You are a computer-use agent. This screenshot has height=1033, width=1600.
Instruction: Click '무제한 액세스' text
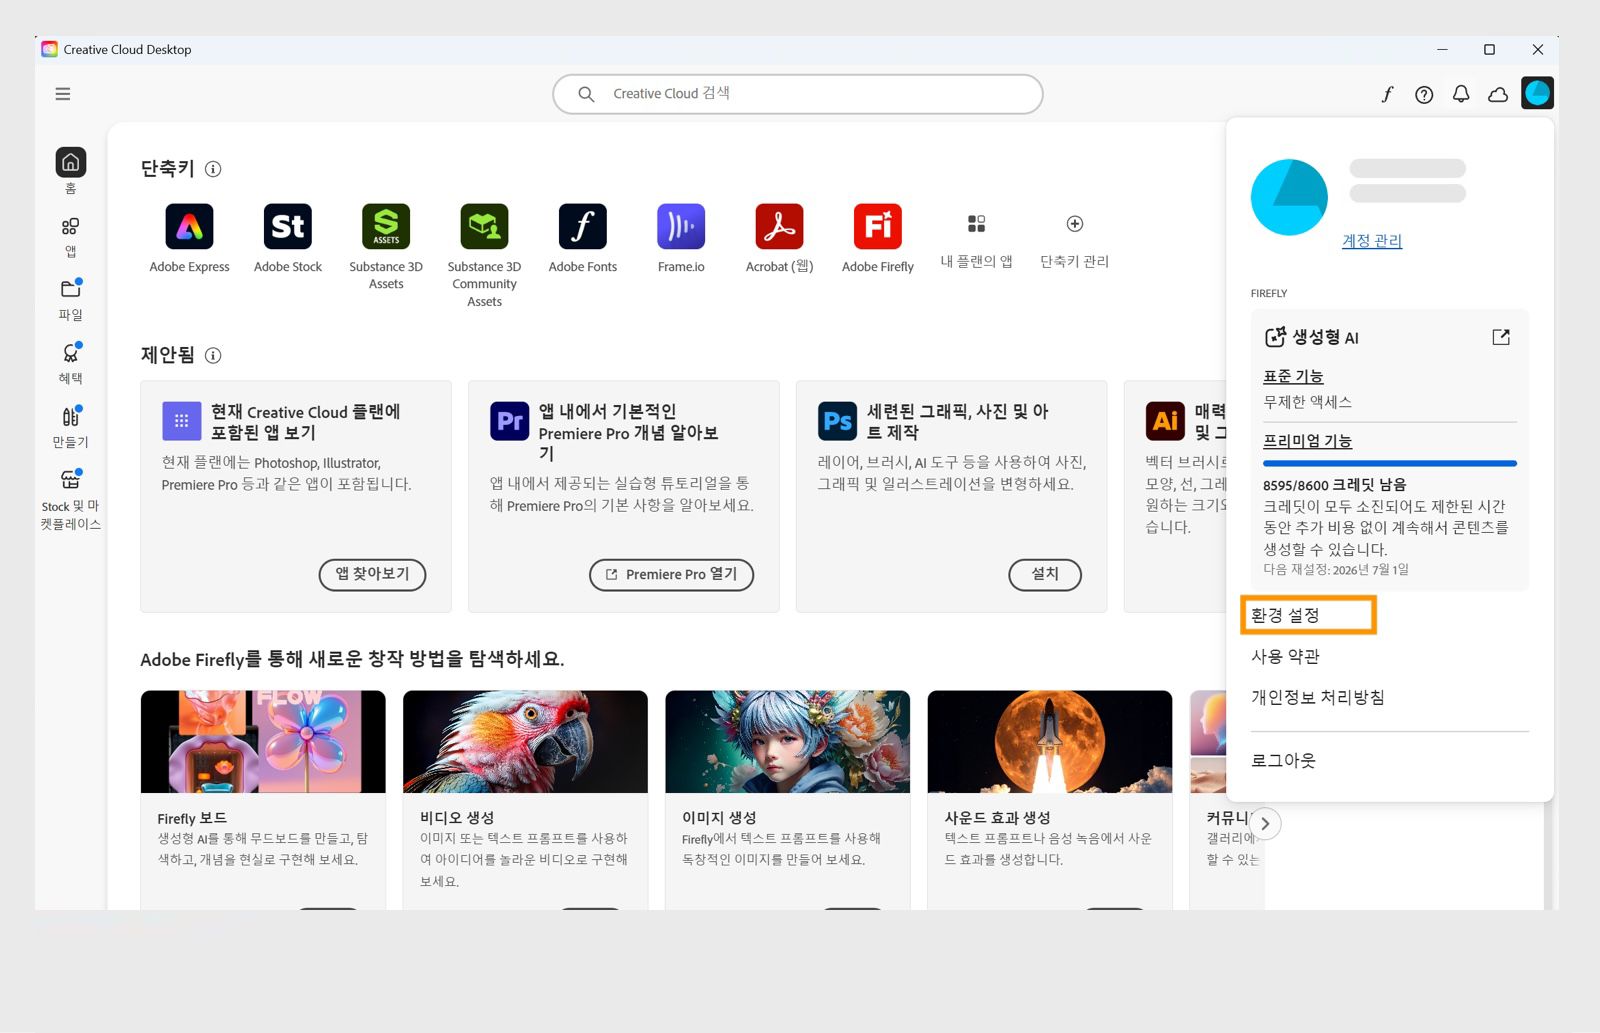tap(1307, 402)
